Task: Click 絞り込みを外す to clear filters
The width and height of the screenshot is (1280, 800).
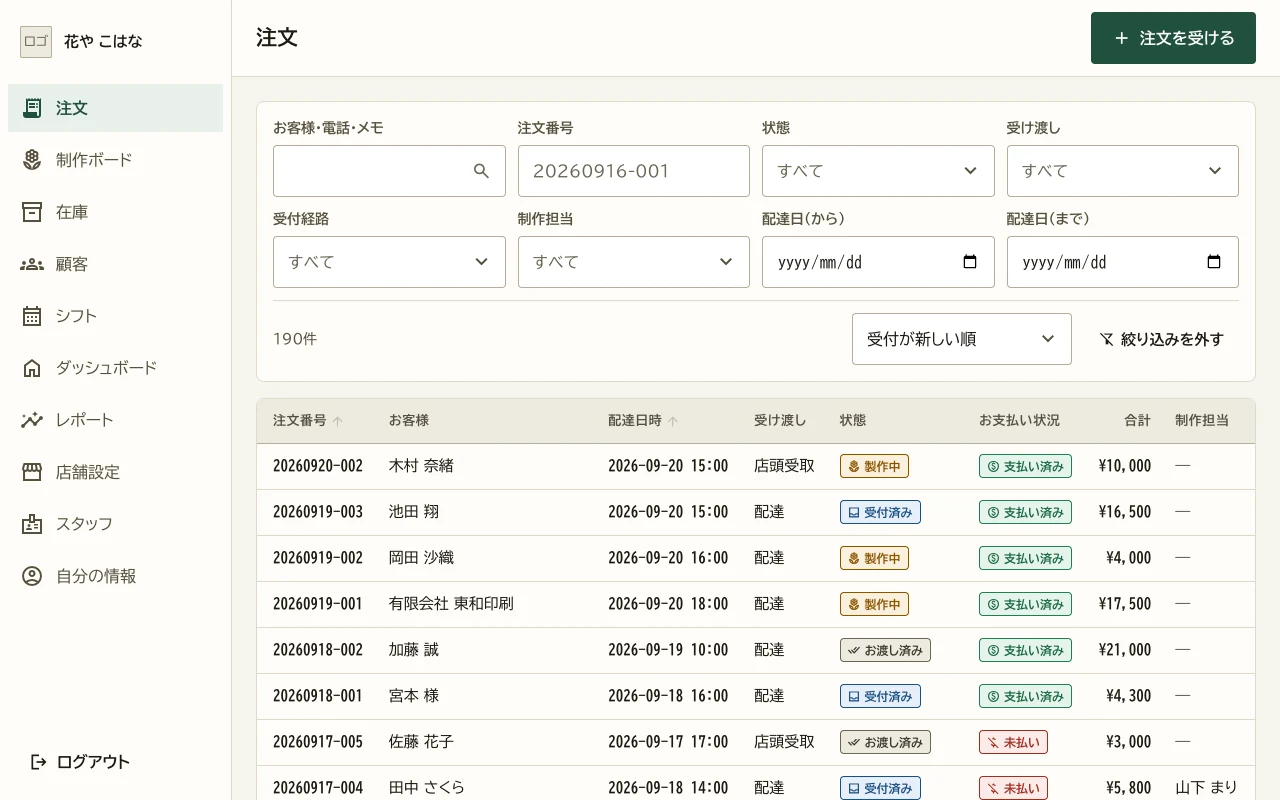Action: [1161, 339]
